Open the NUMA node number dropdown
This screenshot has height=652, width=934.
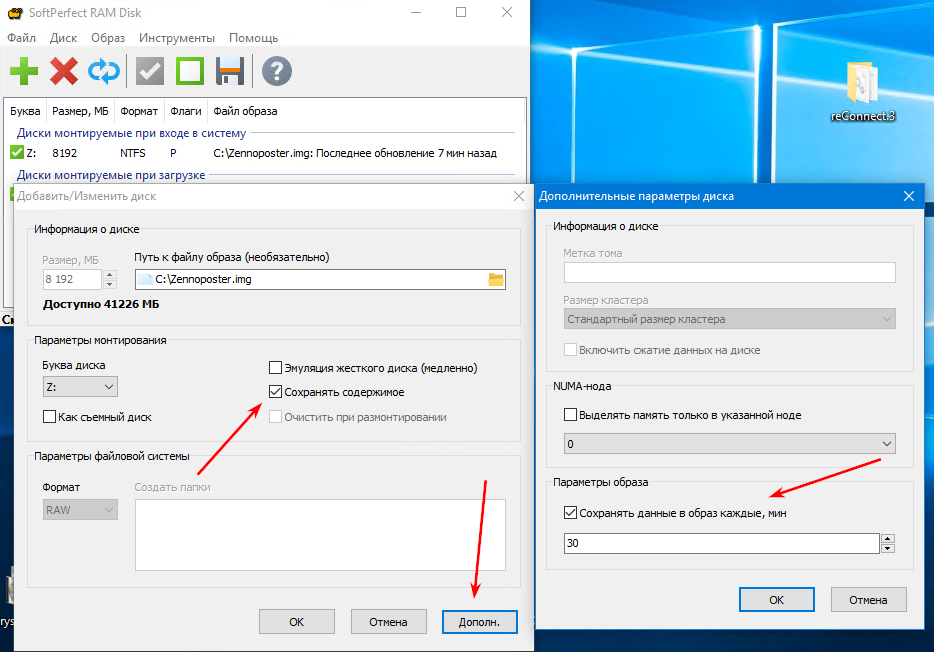[x=729, y=444]
